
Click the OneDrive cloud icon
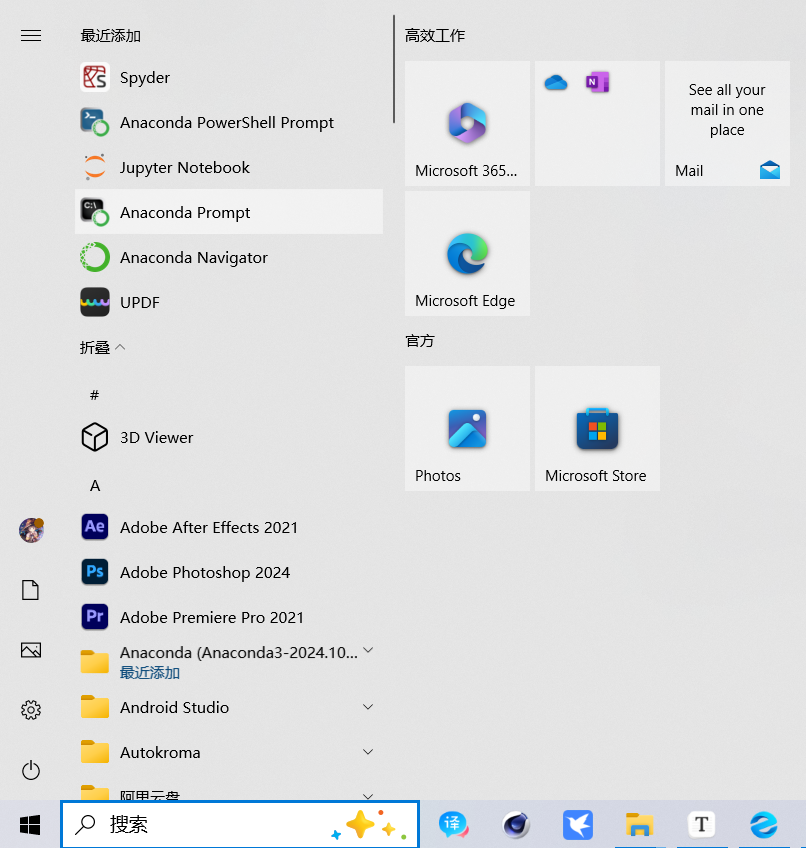click(556, 83)
